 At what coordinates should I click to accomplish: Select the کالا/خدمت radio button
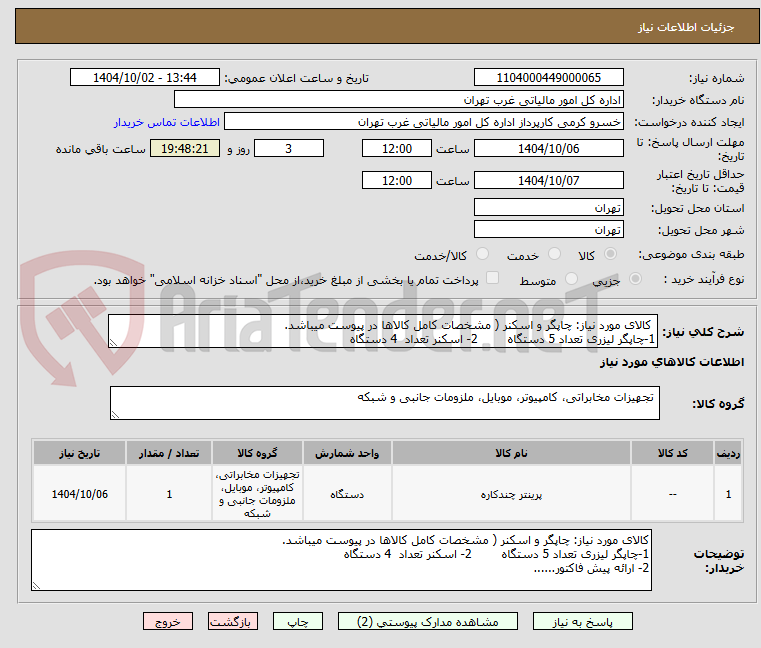tap(482, 253)
